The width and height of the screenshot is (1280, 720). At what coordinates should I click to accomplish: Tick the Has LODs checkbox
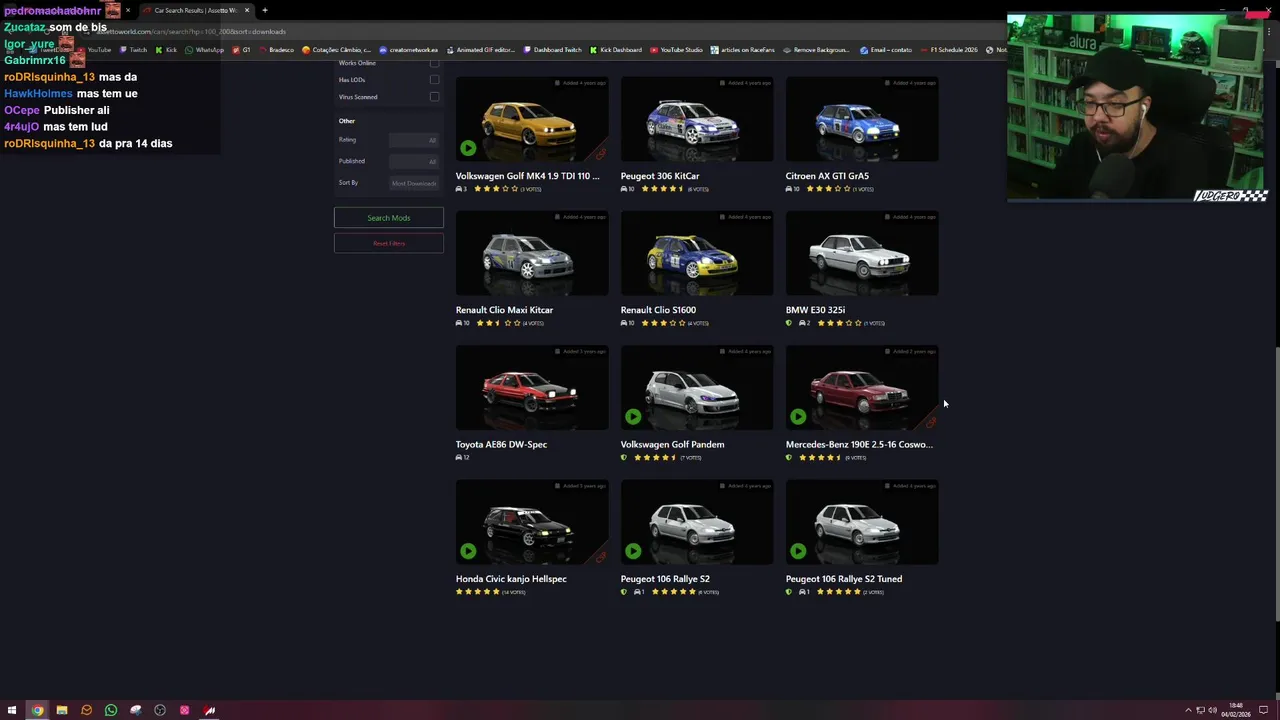434,79
